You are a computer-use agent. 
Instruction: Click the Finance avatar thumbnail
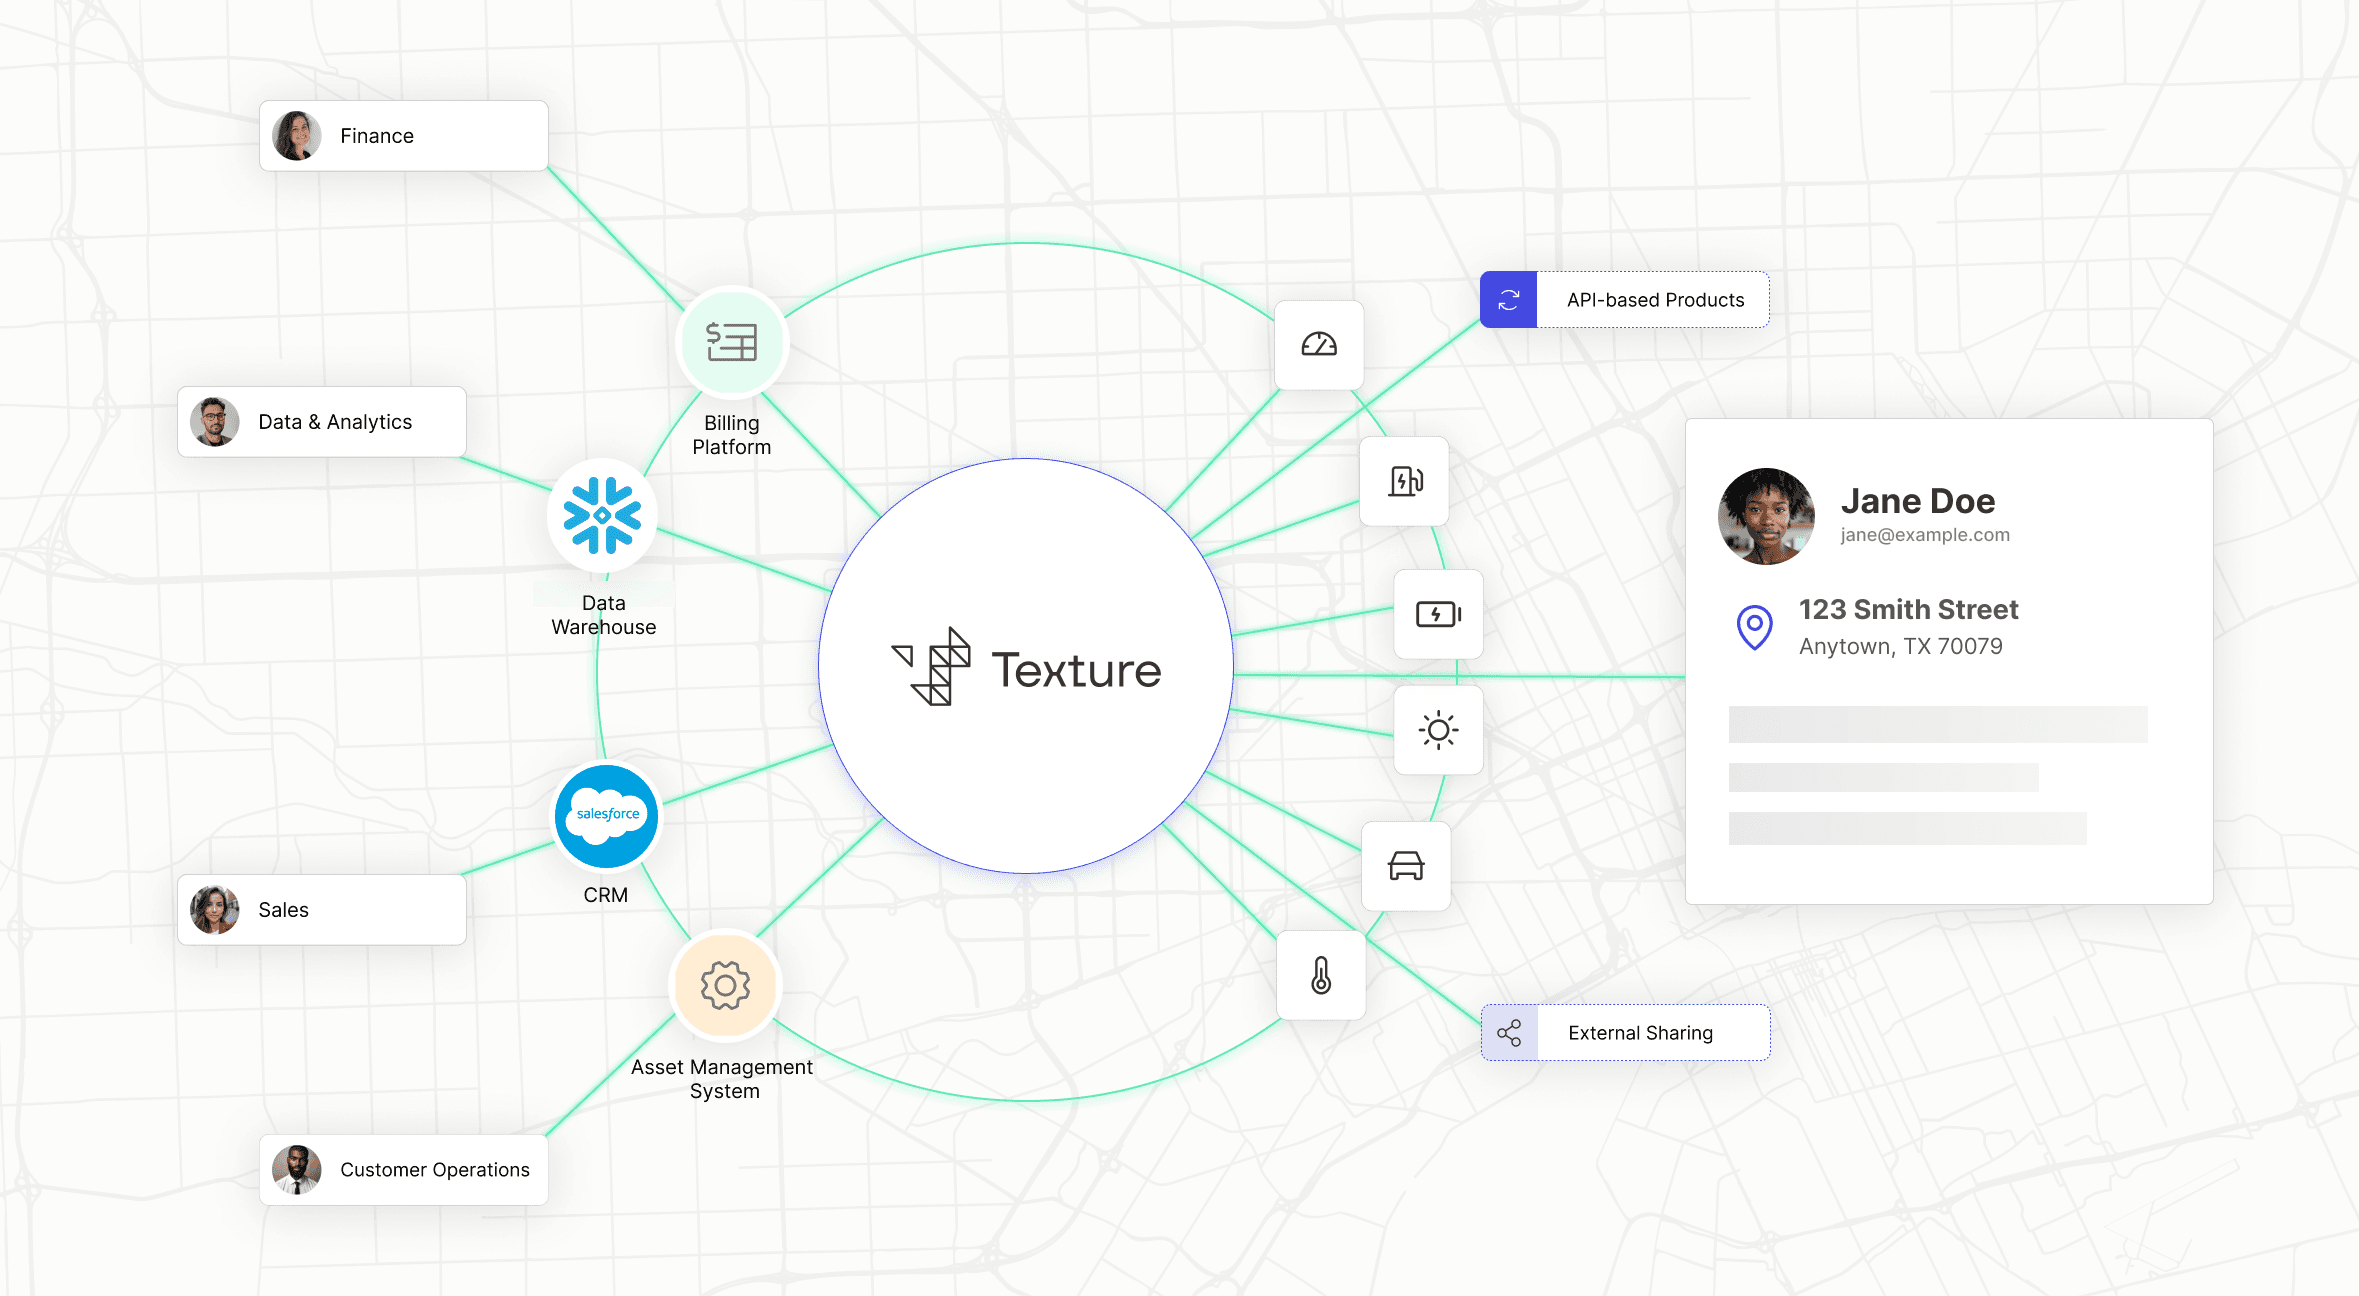pos(297,135)
